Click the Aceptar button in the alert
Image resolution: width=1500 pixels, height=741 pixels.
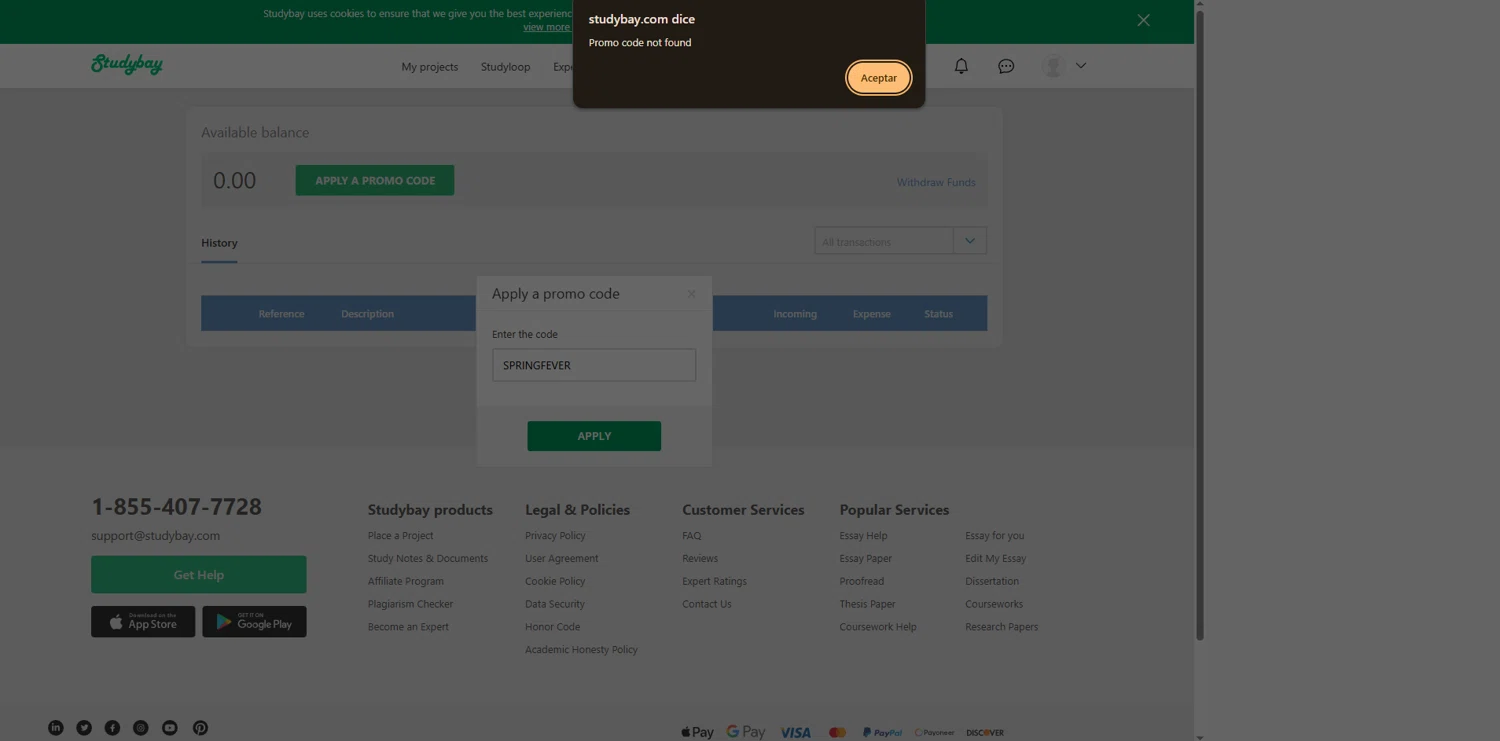point(878,78)
